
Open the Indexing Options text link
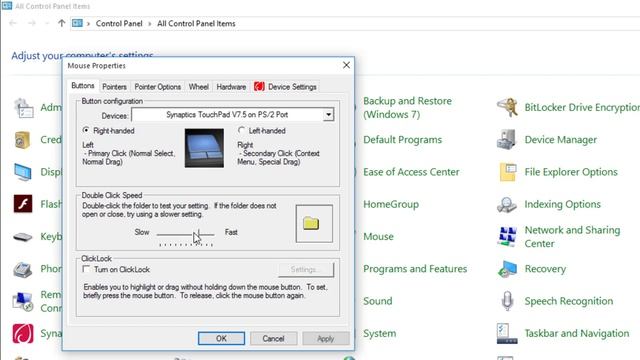tap(562, 204)
